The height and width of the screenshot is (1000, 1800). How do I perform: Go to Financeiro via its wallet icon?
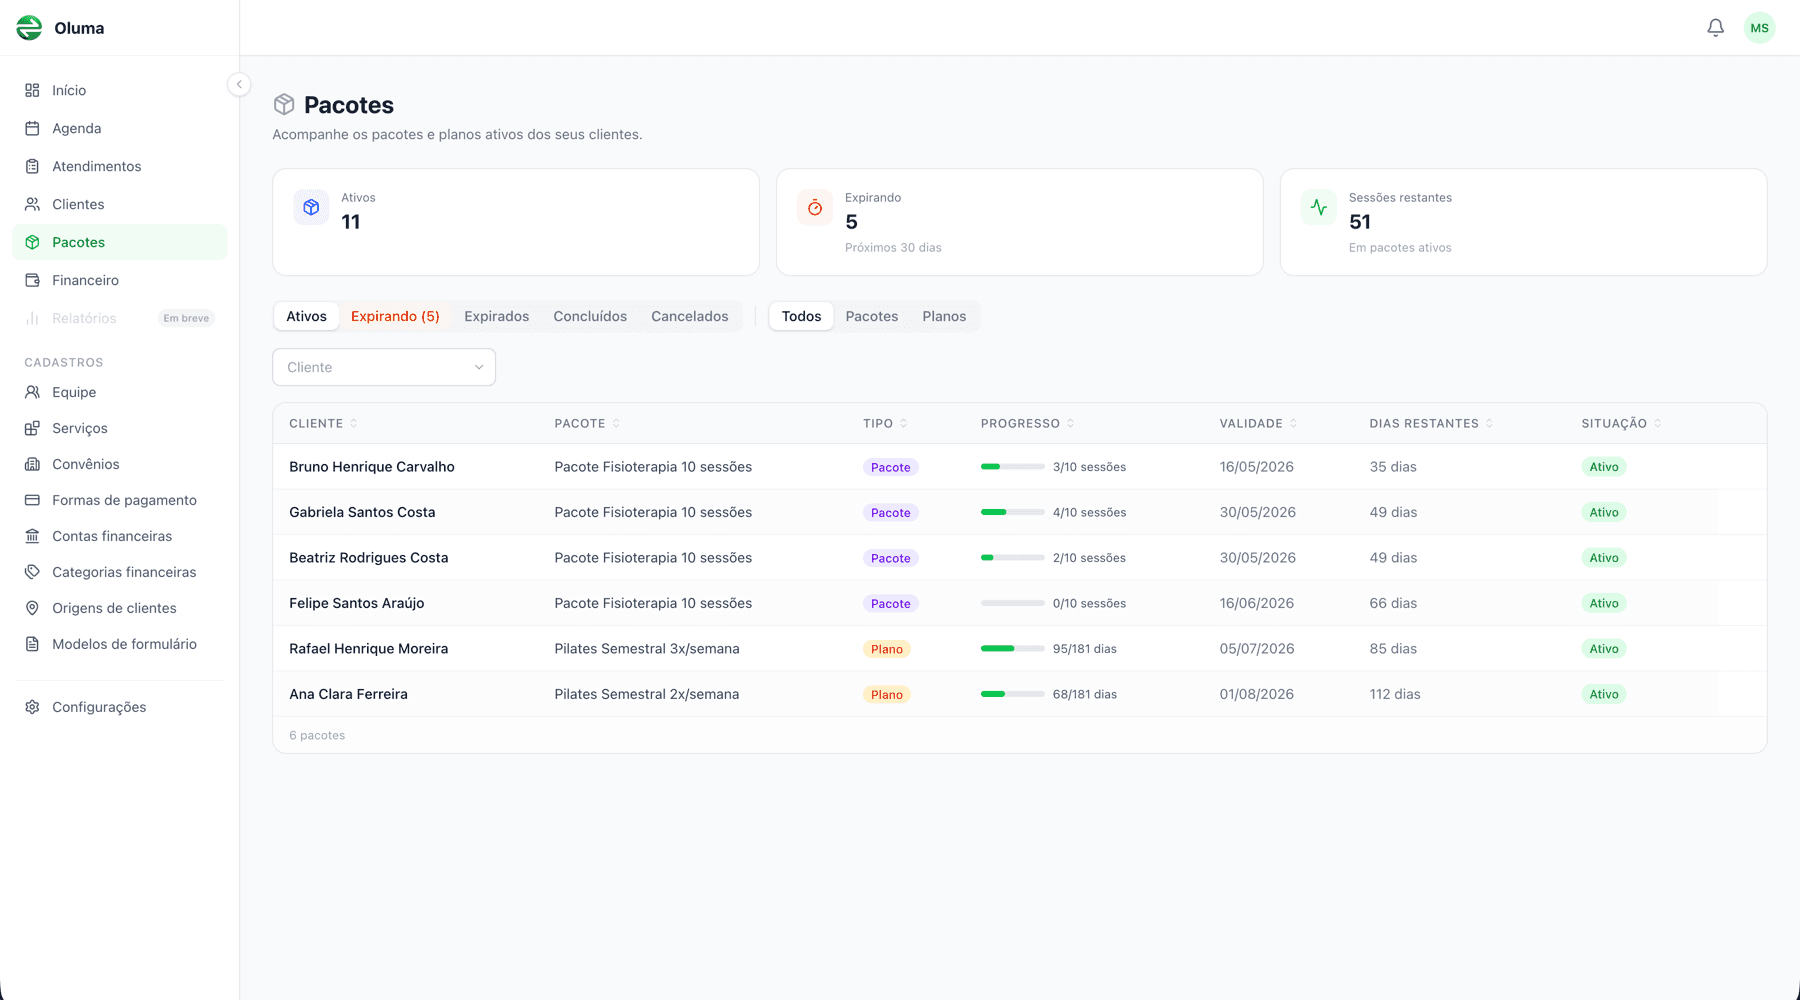pyautogui.click(x=32, y=280)
